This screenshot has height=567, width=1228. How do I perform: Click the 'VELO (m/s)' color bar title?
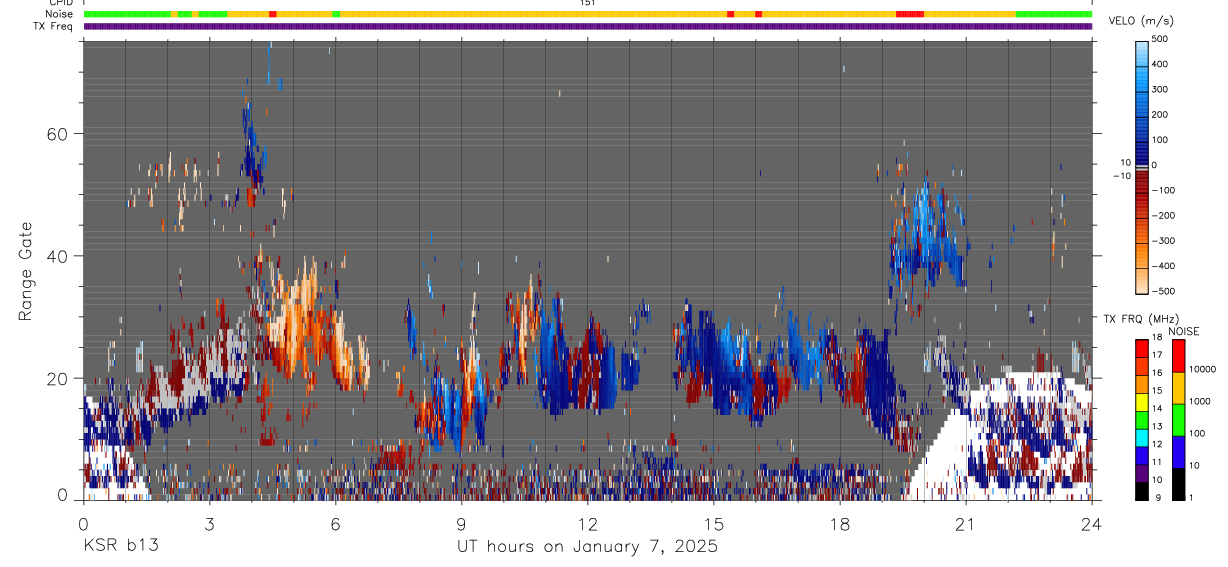(1142, 21)
